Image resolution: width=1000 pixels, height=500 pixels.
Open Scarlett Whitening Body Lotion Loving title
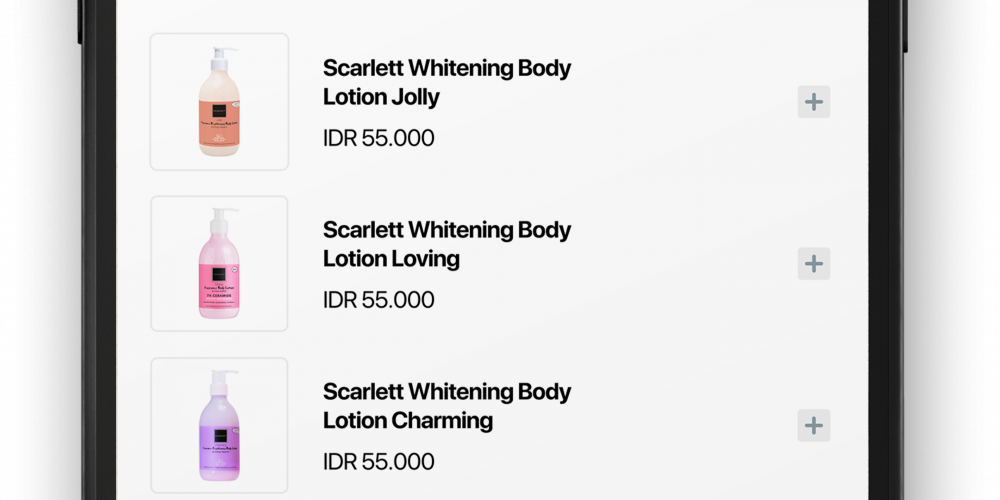[446, 245]
